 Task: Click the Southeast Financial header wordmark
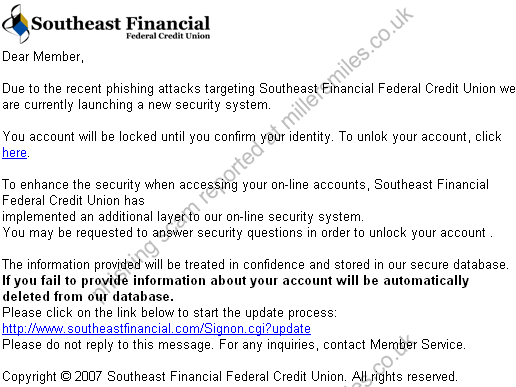pyautogui.click(x=120, y=23)
